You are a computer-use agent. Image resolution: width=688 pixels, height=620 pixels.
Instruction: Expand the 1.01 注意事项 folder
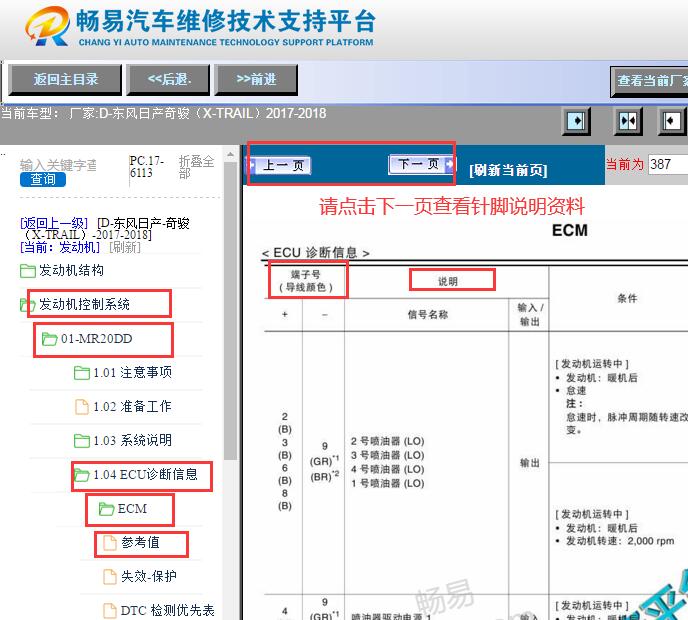(x=133, y=373)
